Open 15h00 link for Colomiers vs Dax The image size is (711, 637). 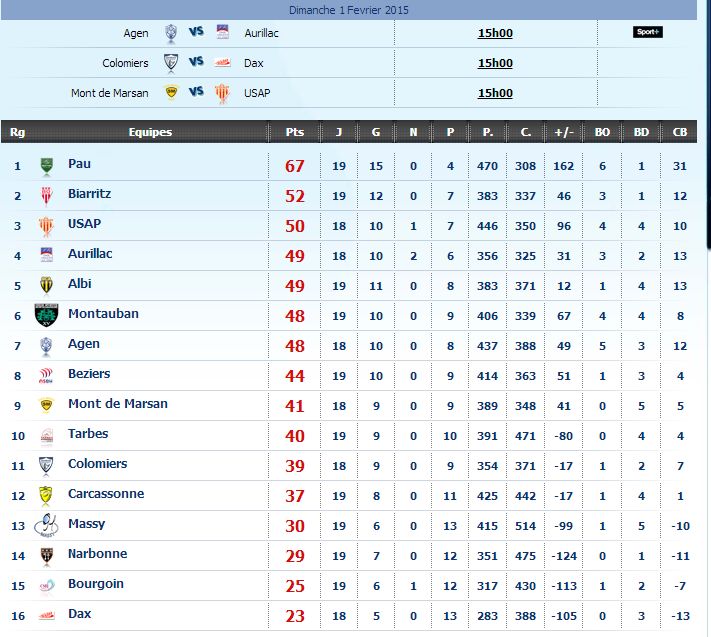495,63
